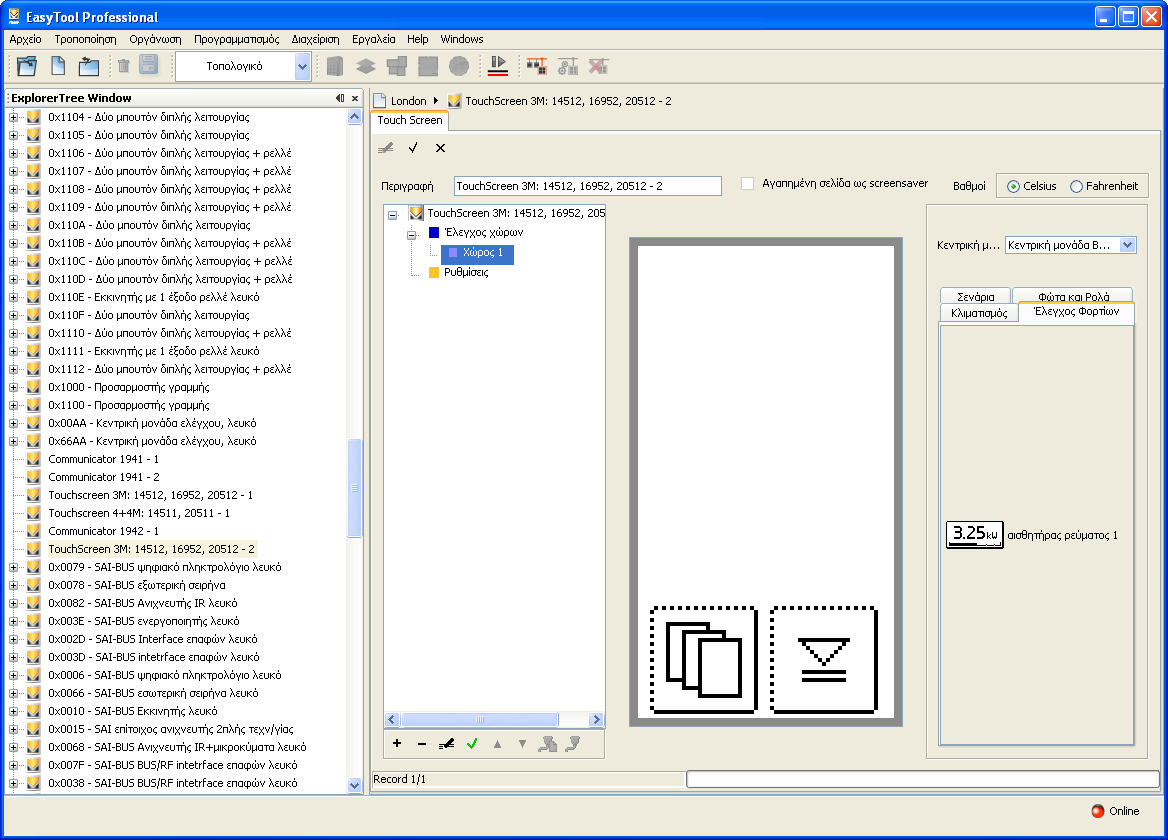Click the red Online status indicator
This screenshot has width=1168, height=840.
click(1098, 811)
